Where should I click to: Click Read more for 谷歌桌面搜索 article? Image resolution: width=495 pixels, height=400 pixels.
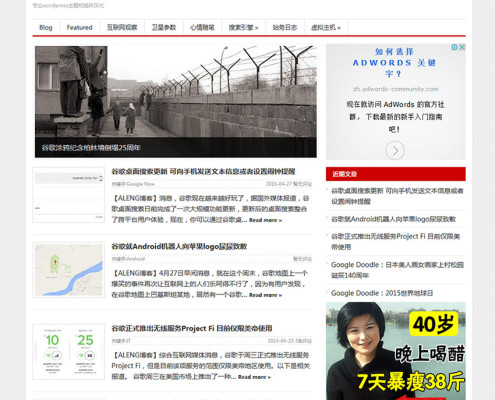pos(265,220)
